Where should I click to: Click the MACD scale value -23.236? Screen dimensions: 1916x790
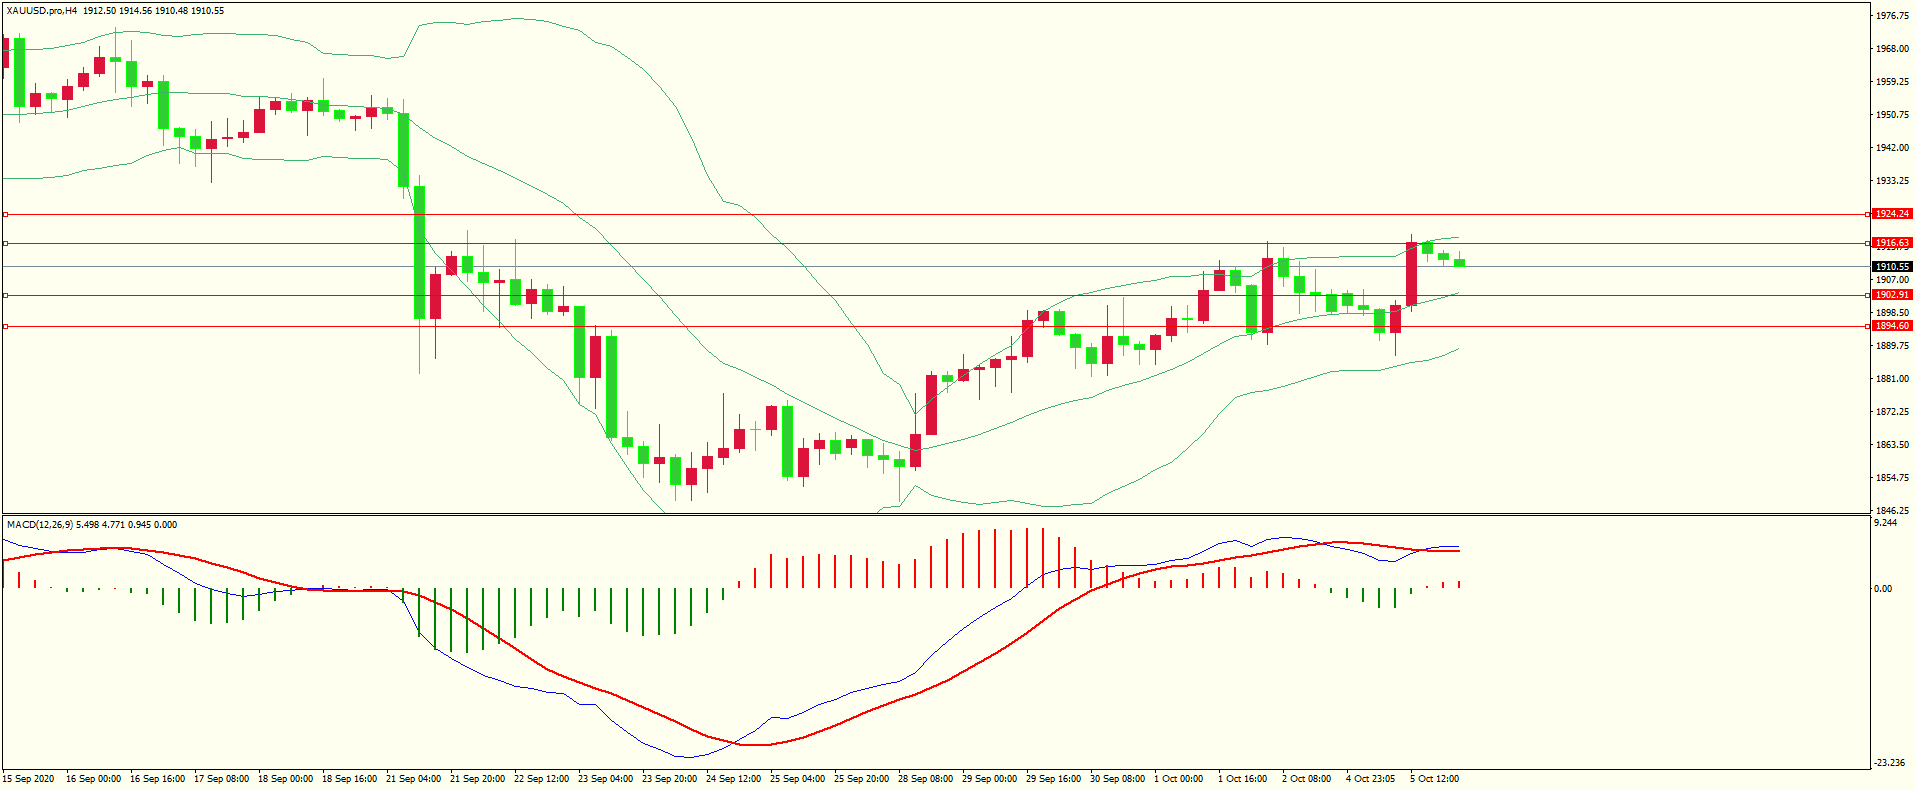[1890, 763]
